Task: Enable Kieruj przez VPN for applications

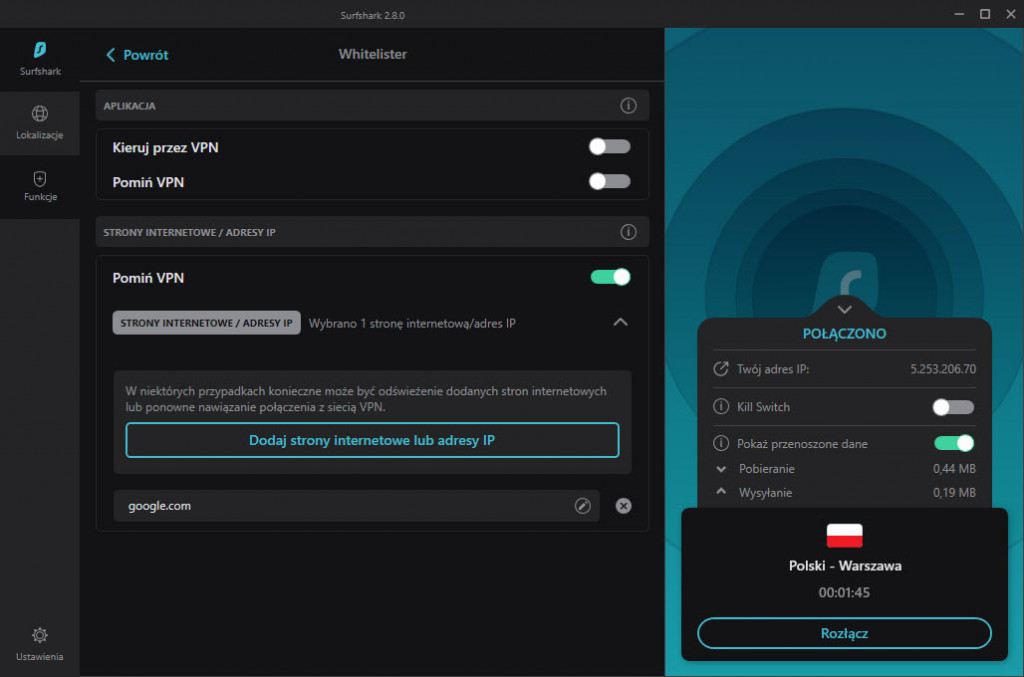Action: 609,147
